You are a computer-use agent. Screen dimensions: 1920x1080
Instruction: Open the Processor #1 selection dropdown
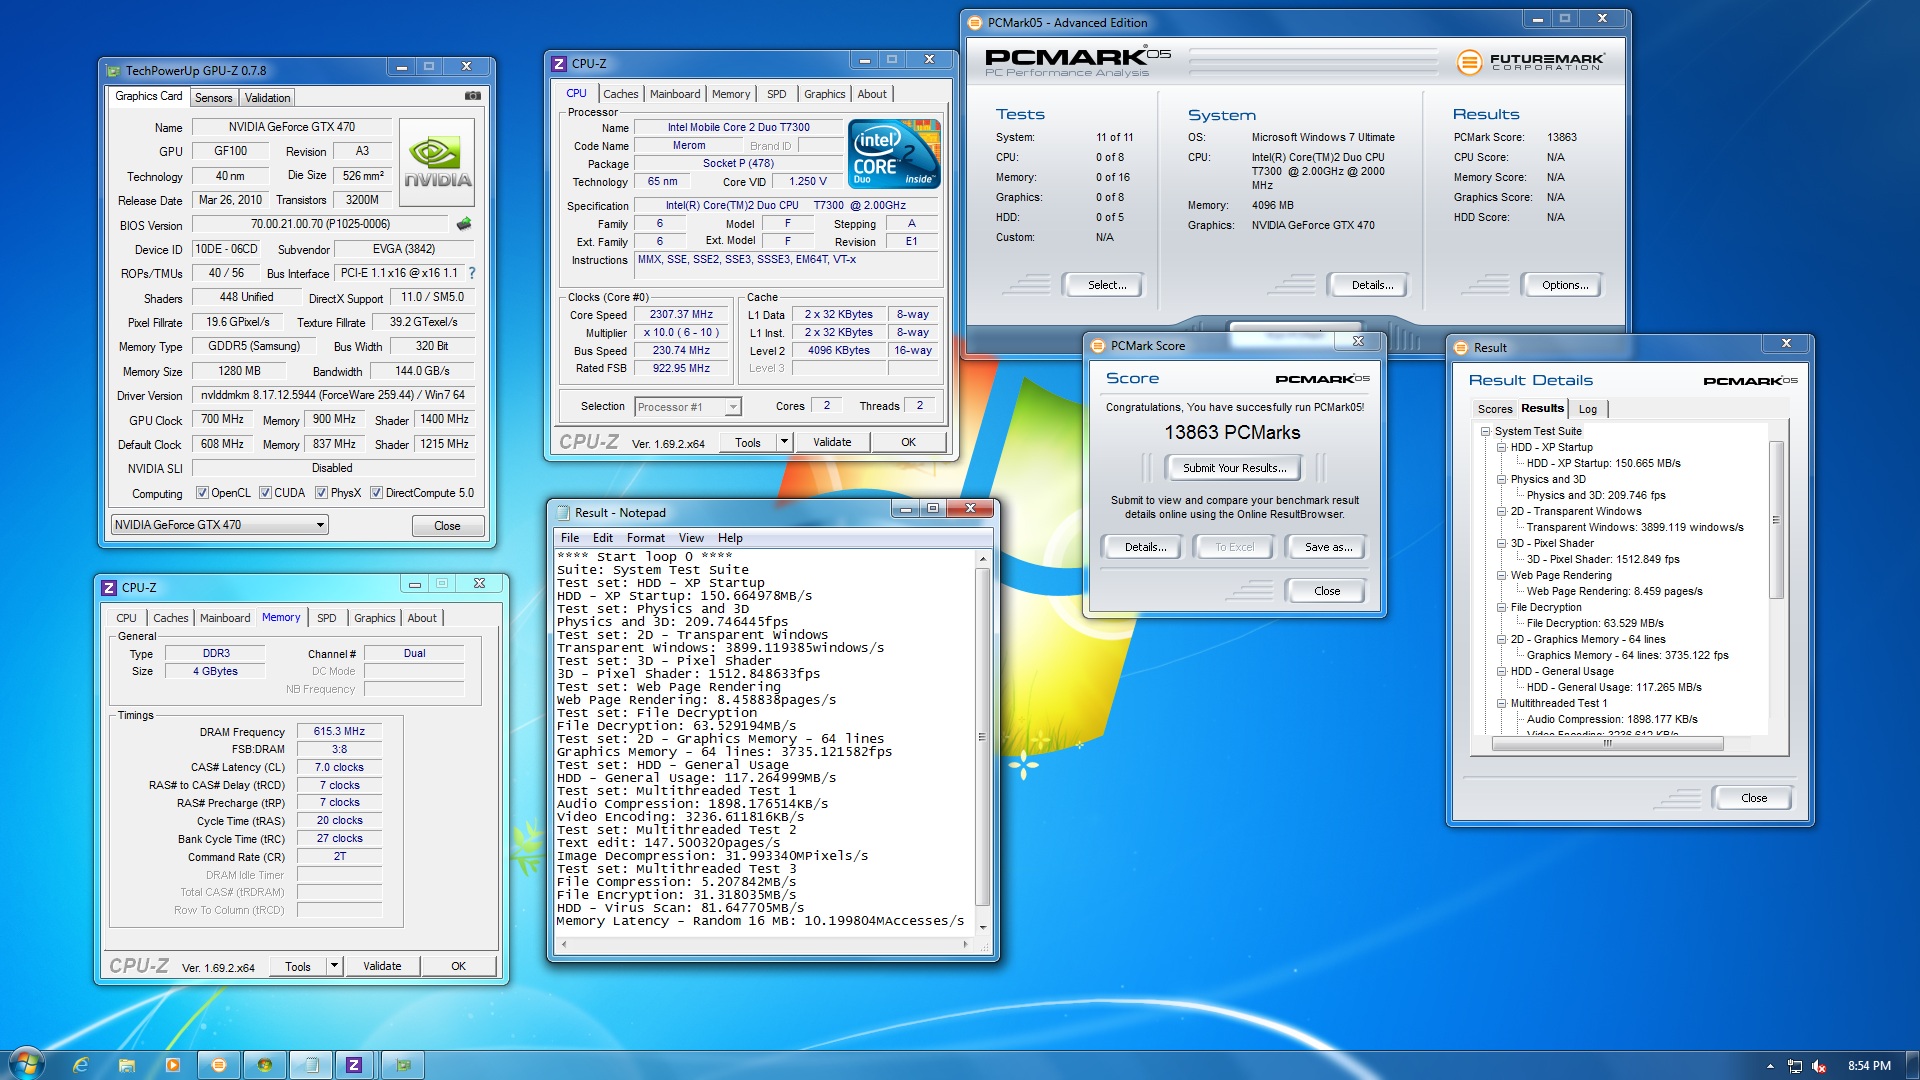(688, 407)
